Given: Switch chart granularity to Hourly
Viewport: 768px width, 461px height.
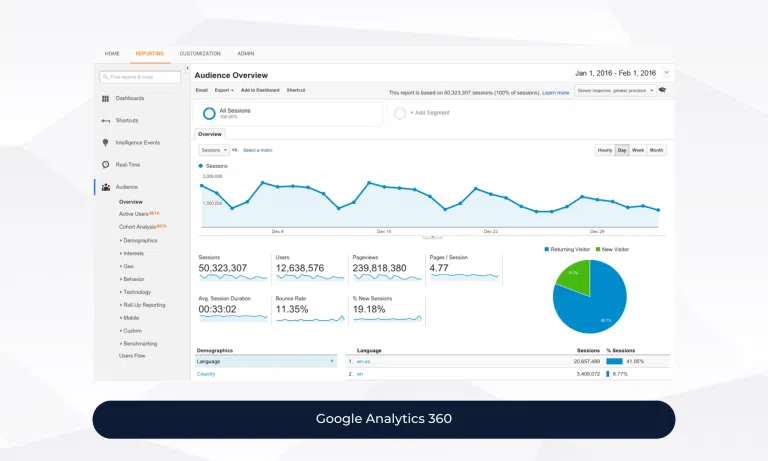Looking at the screenshot, I should 605,150.
